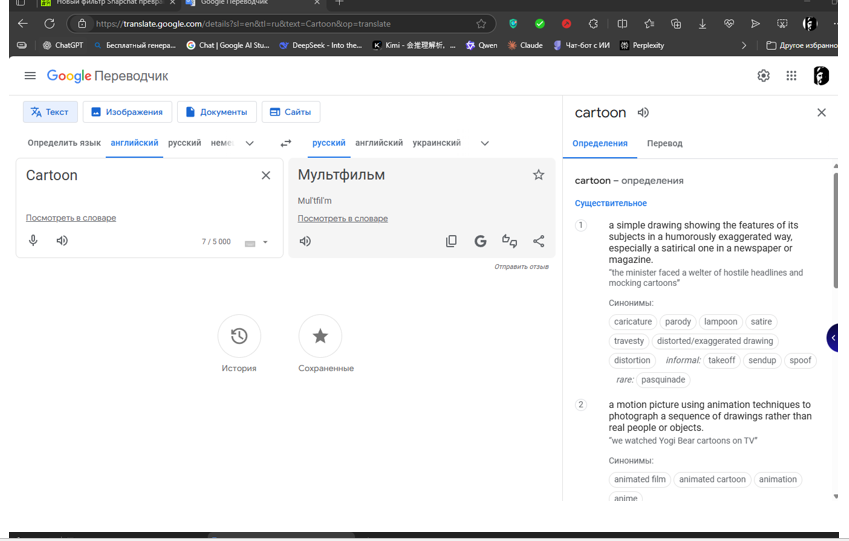Switch to Сайты translation mode

[x=291, y=112]
